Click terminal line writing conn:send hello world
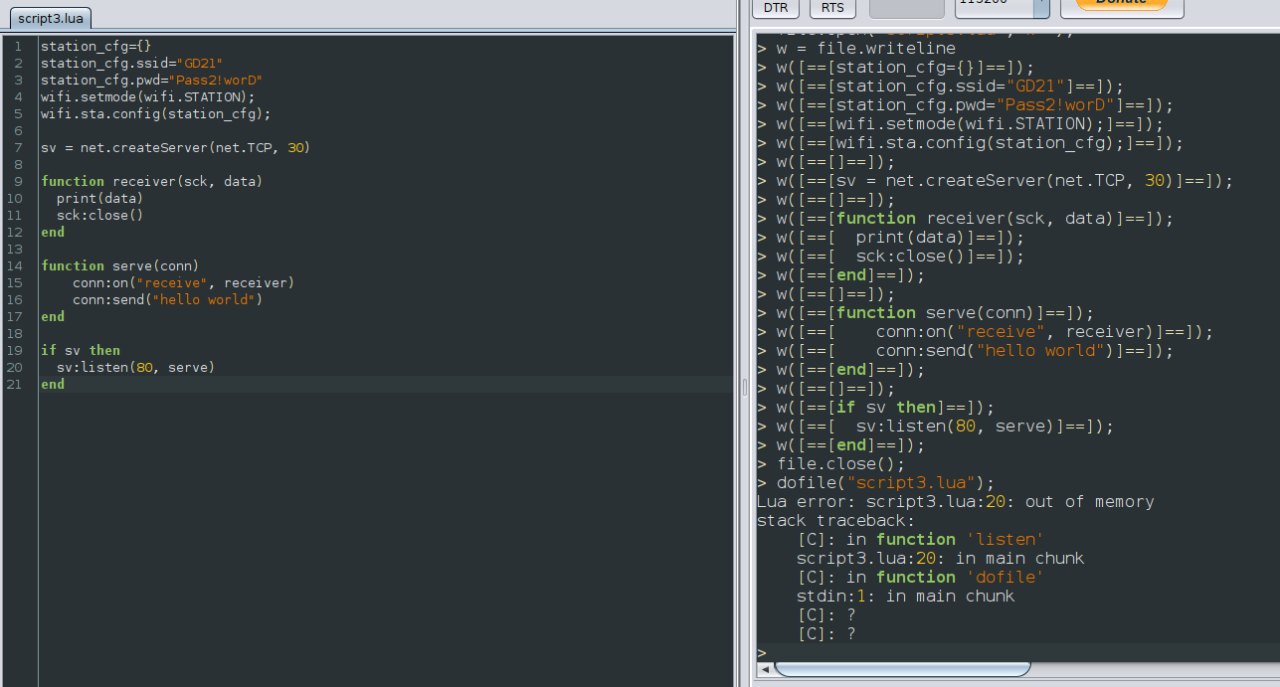Screen dimensions: 1280x687 [965, 351]
